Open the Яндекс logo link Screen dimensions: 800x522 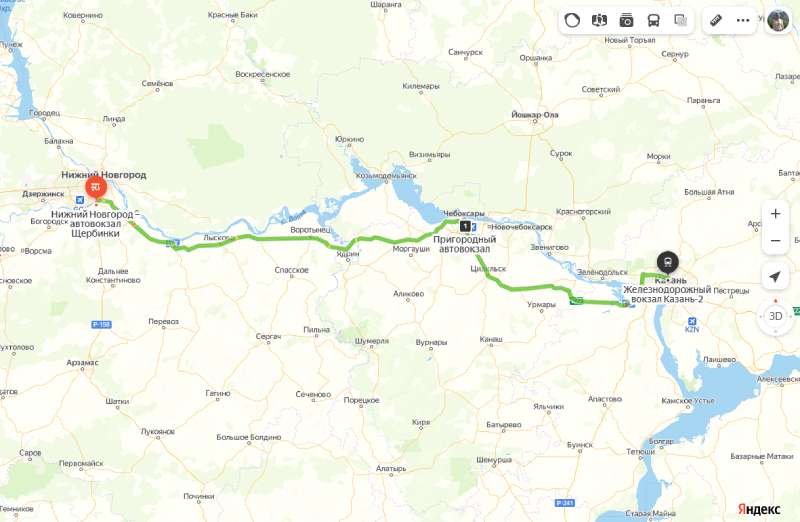[759, 509]
